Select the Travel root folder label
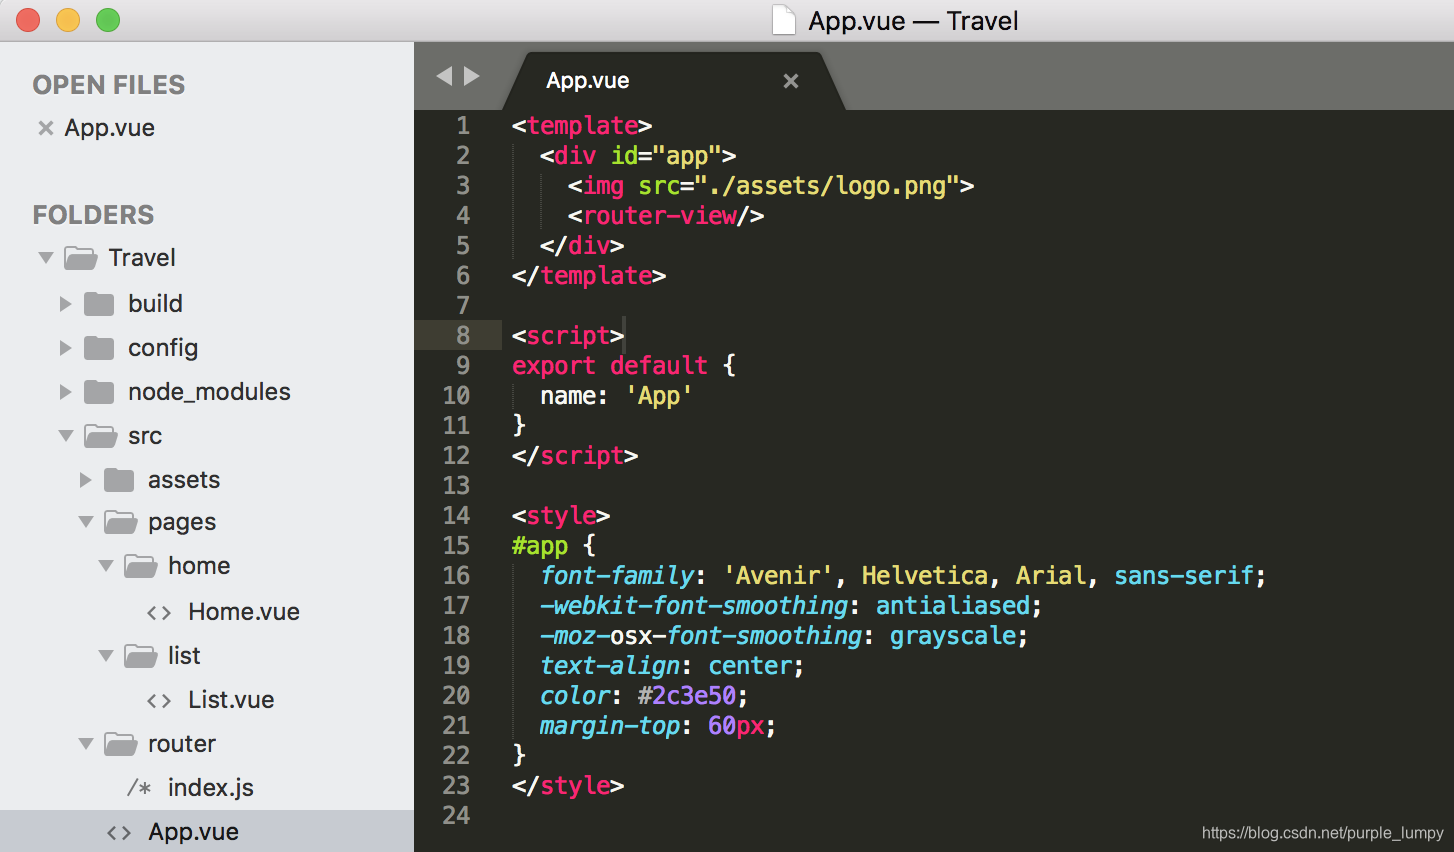Image resolution: width=1454 pixels, height=852 pixels. tap(142, 258)
